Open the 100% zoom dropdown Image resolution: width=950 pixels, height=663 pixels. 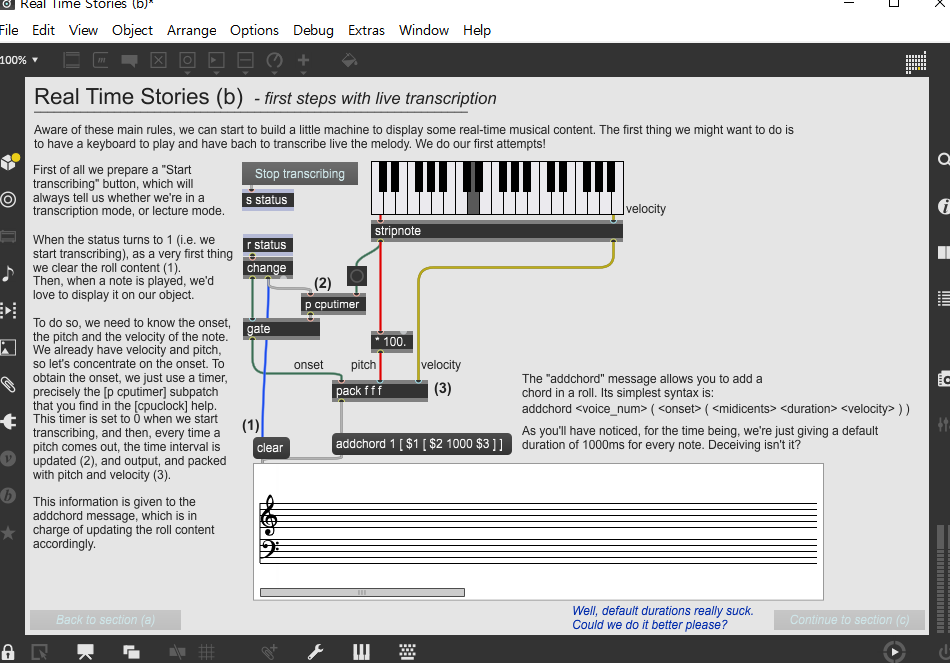click(19, 60)
